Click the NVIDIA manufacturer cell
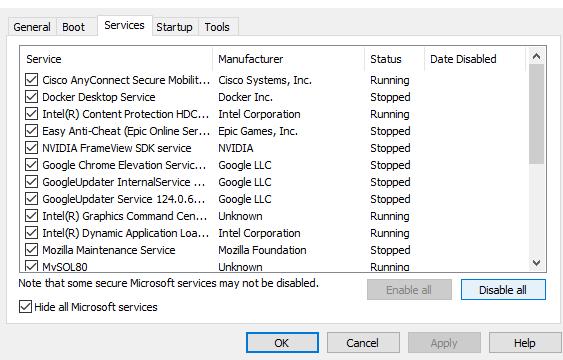 (x=236, y=148)
